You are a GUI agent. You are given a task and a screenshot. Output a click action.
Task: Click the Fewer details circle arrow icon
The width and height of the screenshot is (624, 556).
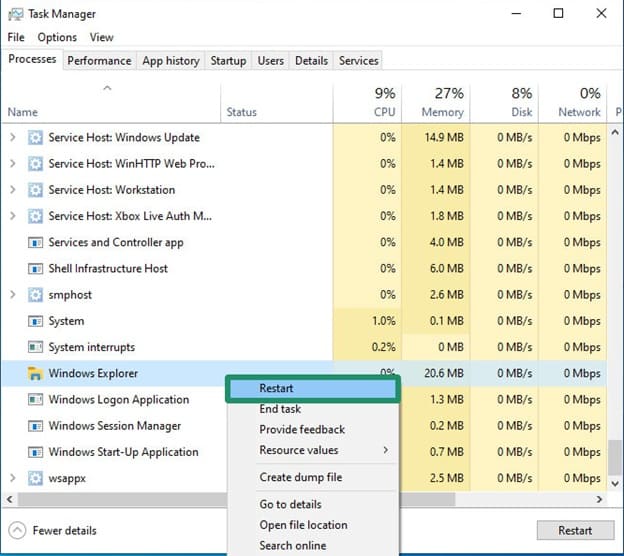tap(17, 531)
